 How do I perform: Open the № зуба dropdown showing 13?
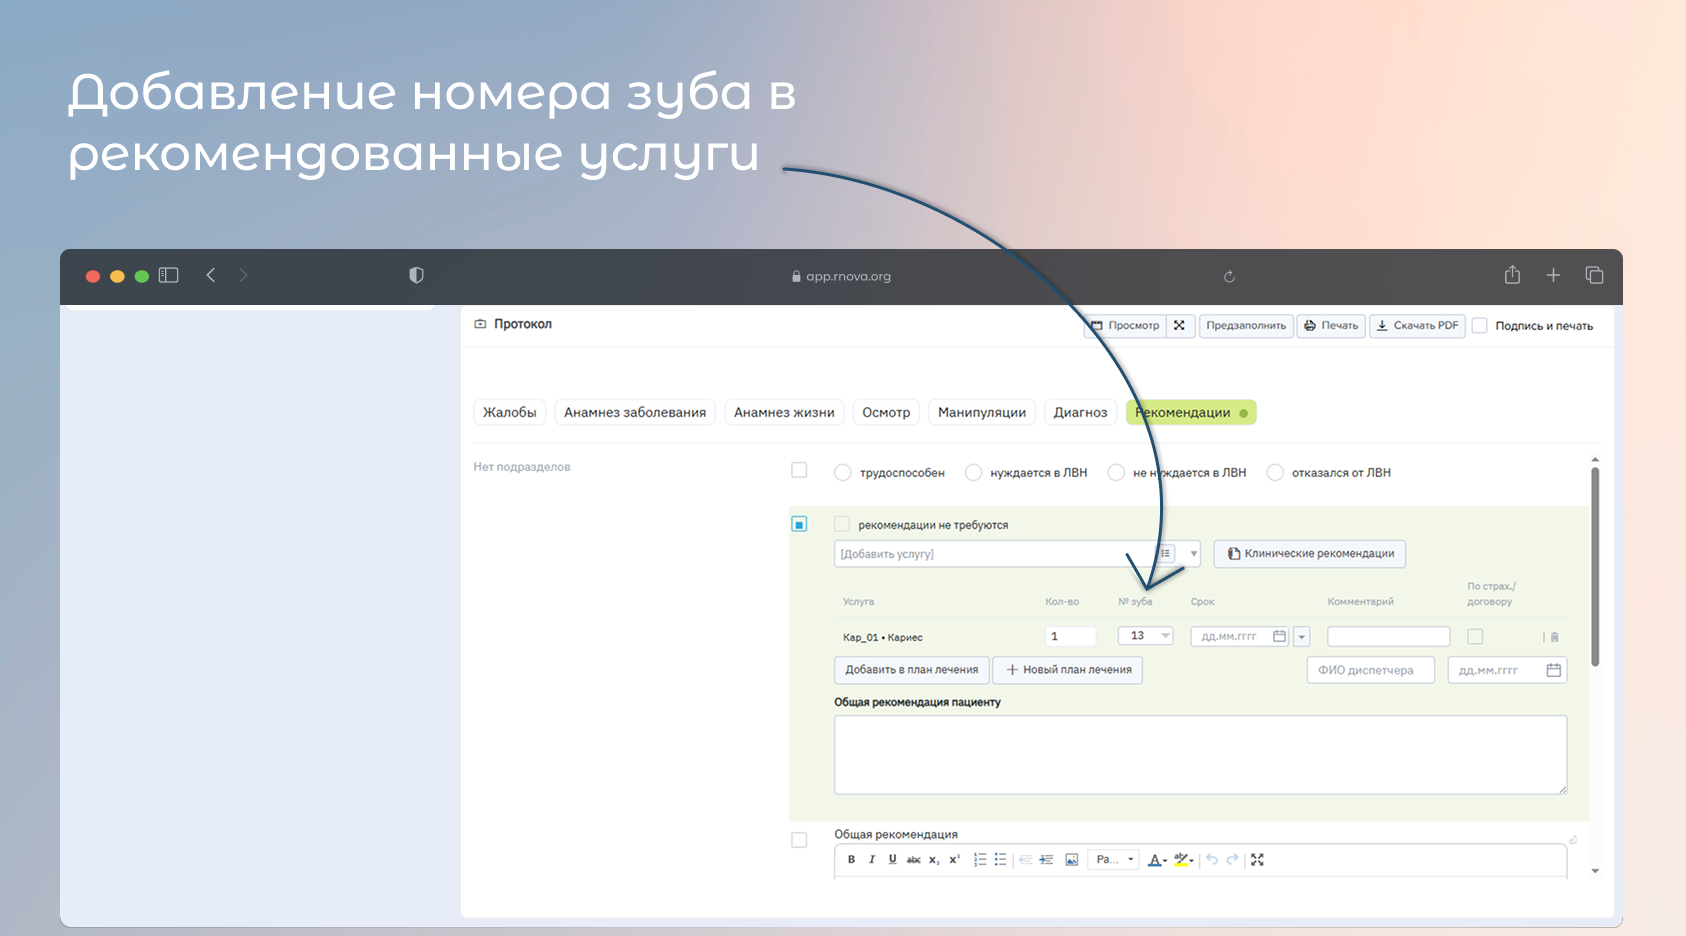coord(1146,636)
